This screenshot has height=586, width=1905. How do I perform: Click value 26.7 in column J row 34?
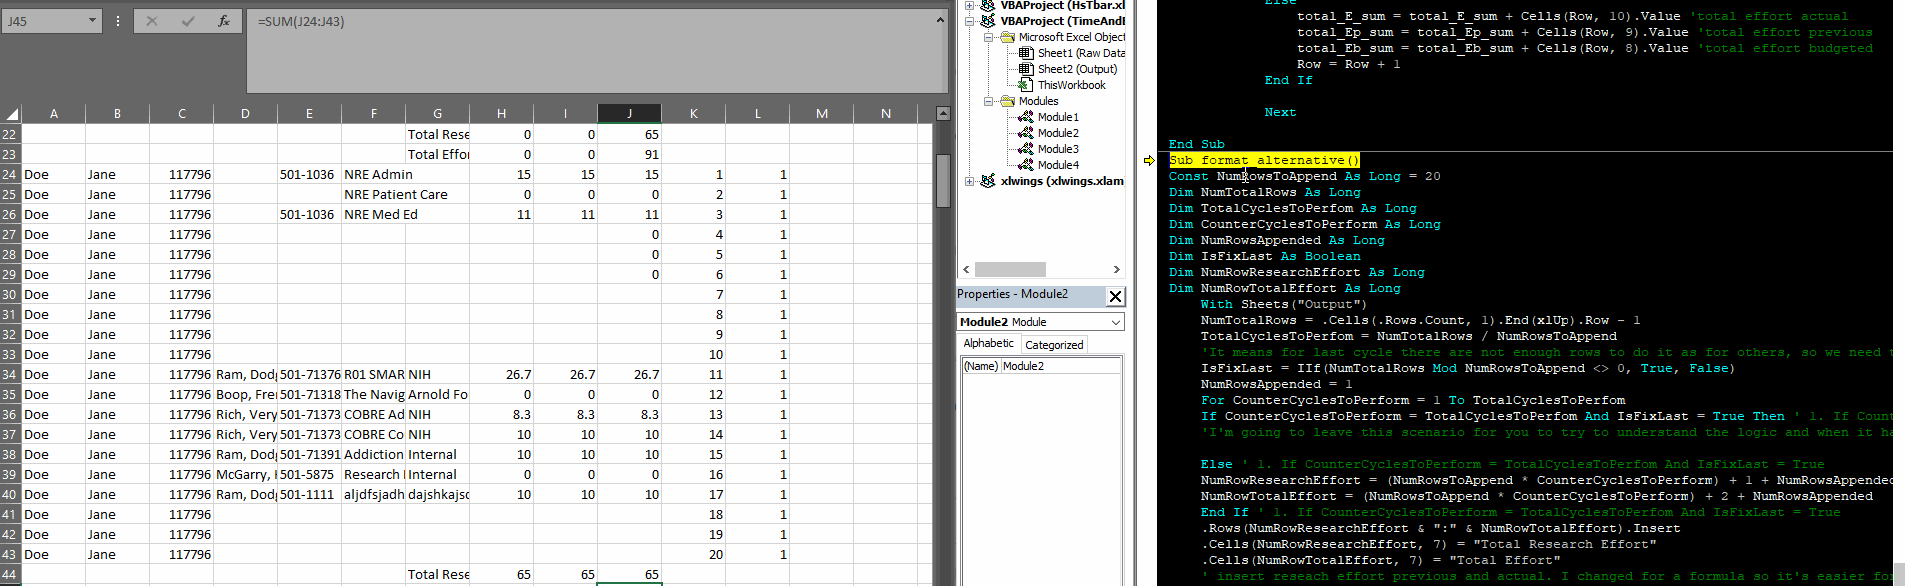tap(629, 374)
